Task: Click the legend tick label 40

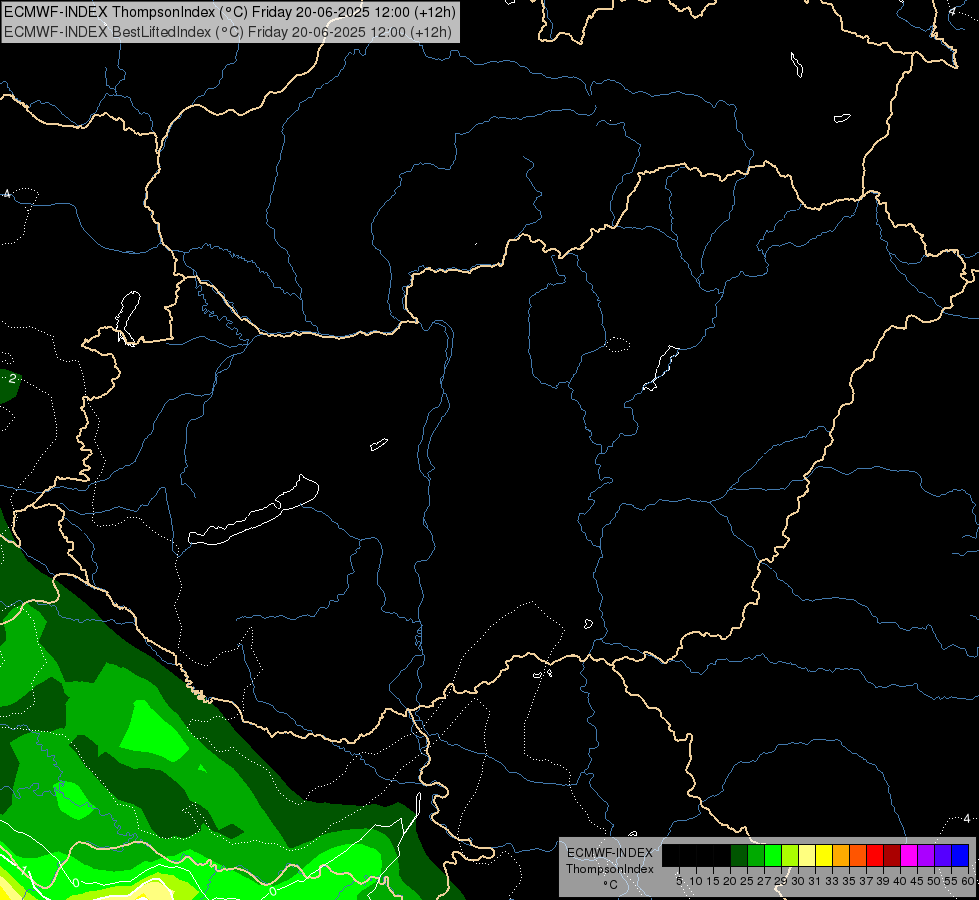Action: (x=900, y=881)
